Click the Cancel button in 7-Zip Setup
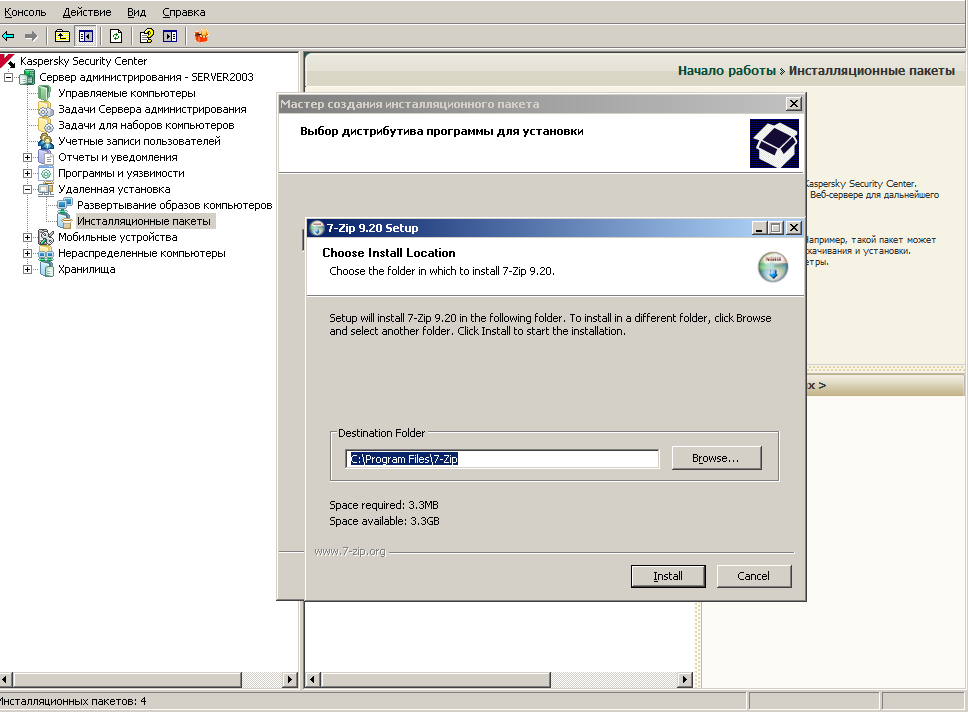Screen dimensions: 968x712 click(x=754, y=576)
